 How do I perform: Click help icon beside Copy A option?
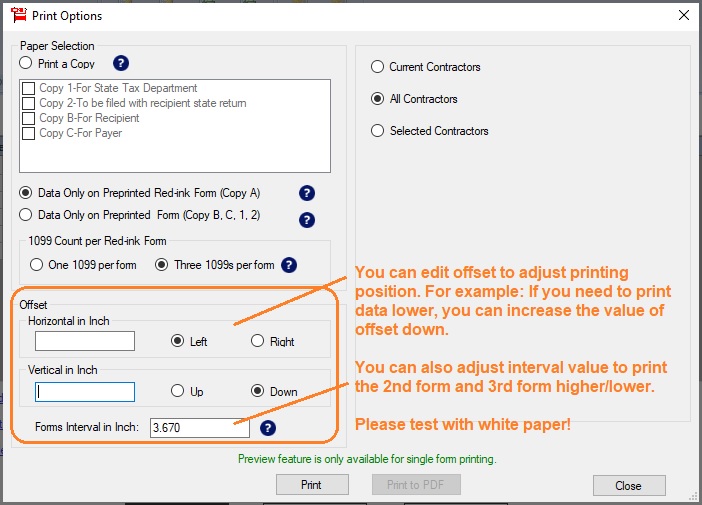307,193
